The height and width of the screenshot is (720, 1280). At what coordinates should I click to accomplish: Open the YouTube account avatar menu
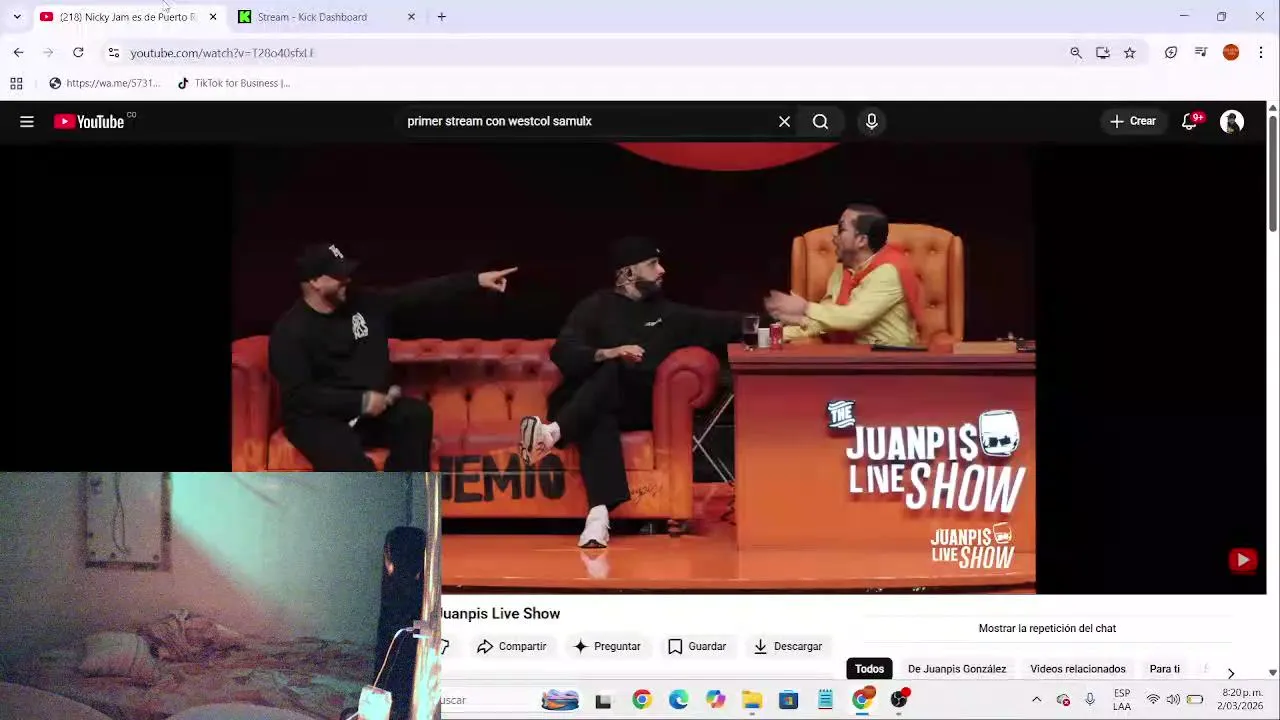pyautogui.click(x=1232, y=122)
